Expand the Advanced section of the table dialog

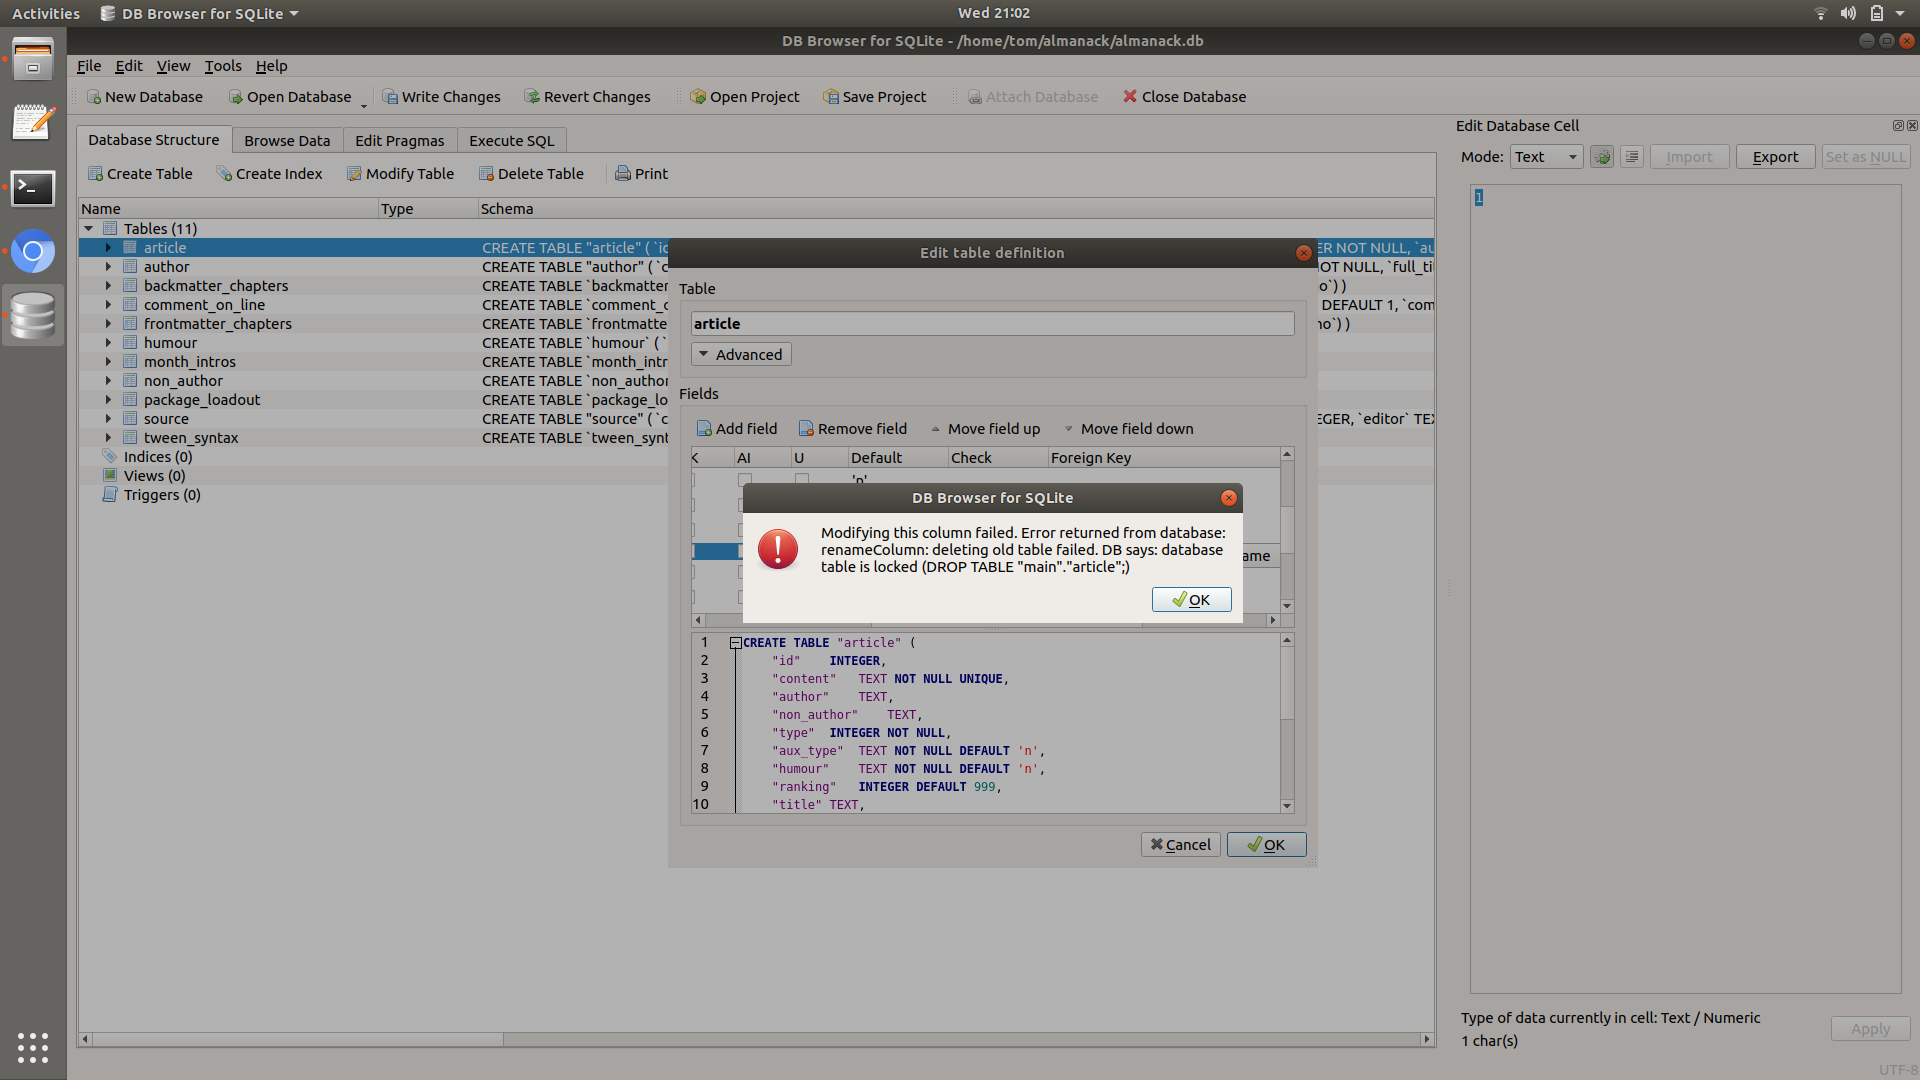pyautogui.click(x=740, y=354)
